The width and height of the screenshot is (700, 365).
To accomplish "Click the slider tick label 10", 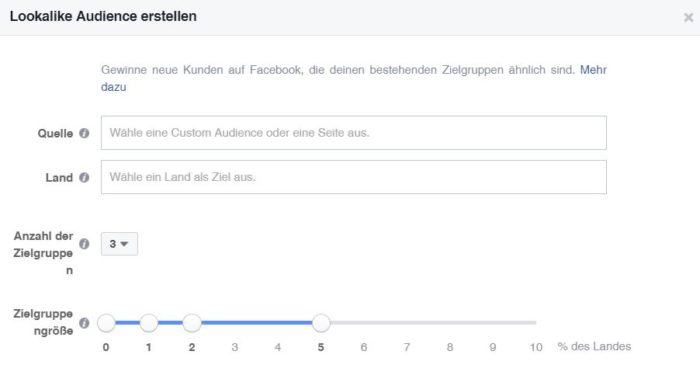I will [536, 347].
